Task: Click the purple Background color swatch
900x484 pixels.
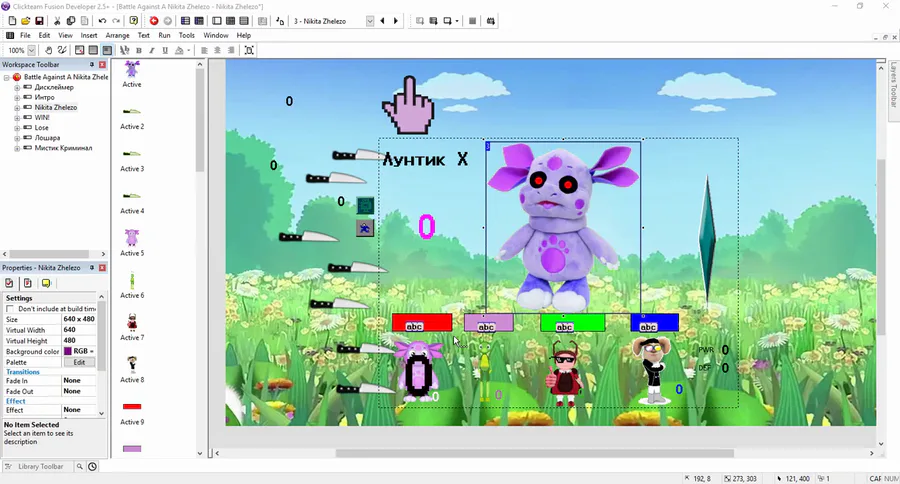Action: (x=68, y=351)
